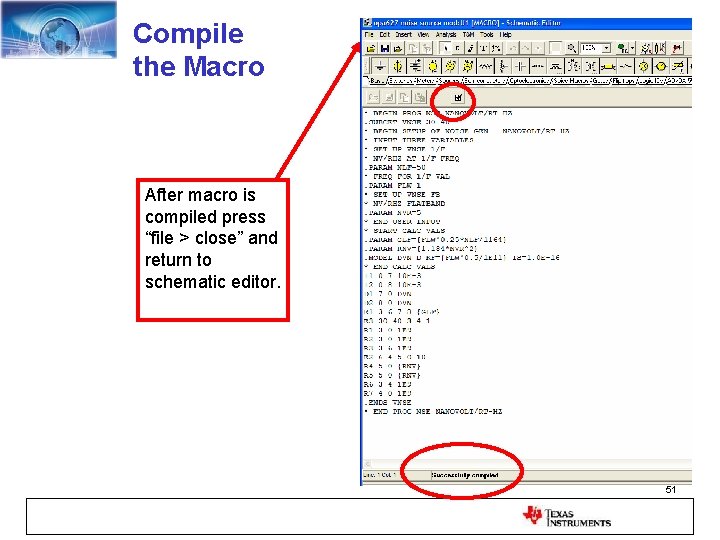
Task: Click the Line/Col status bar indicator
Action: [380, 475]
